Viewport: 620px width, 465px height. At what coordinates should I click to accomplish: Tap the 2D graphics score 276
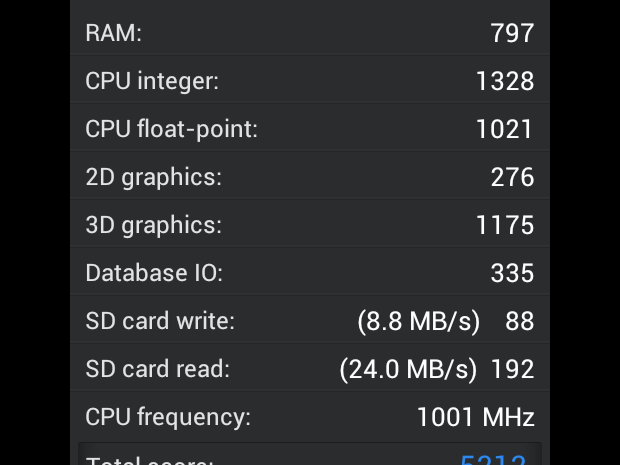click(512, 177)
